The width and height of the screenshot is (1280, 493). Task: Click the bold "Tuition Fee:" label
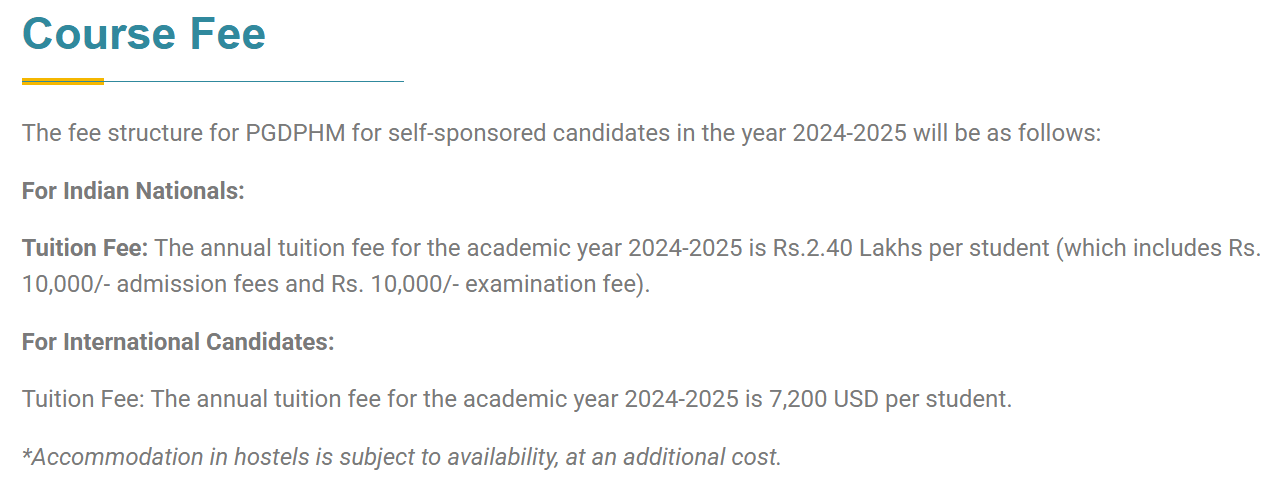(85, 247)
